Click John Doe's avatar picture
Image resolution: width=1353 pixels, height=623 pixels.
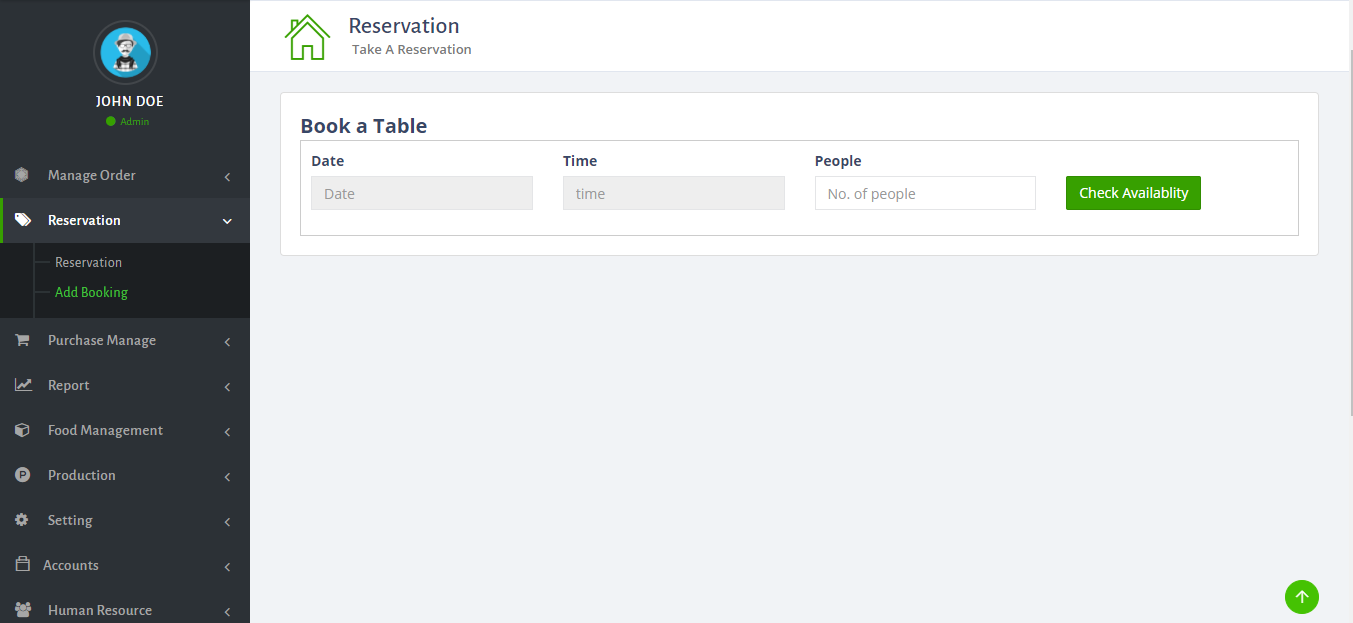click(125, 52)
